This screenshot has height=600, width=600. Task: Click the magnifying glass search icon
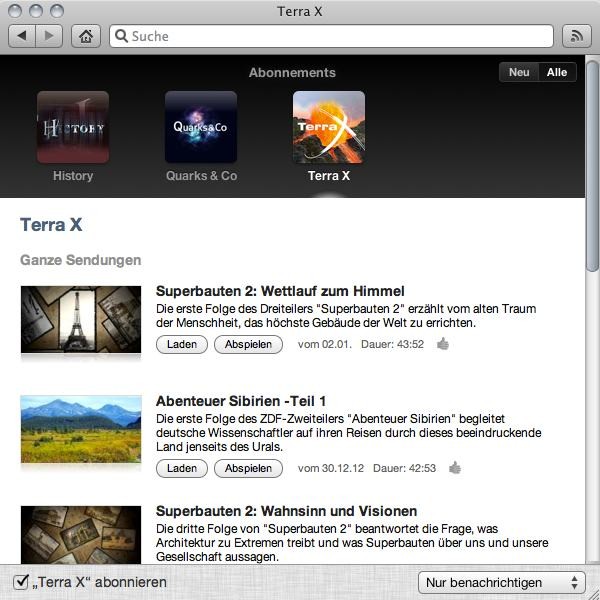point(121,36)
